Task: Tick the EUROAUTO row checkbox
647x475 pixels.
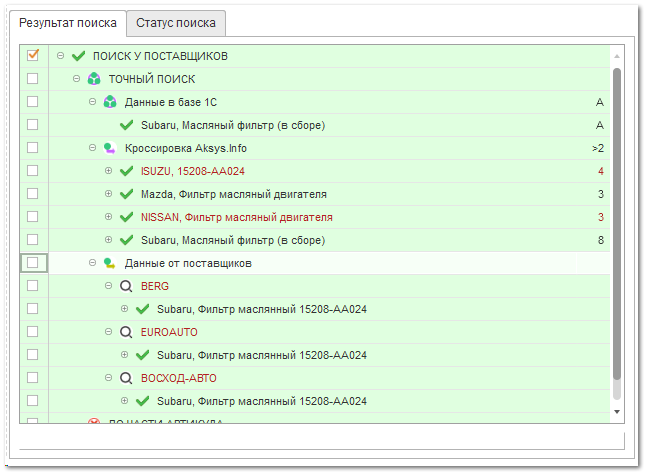Action: coord(33,332)
